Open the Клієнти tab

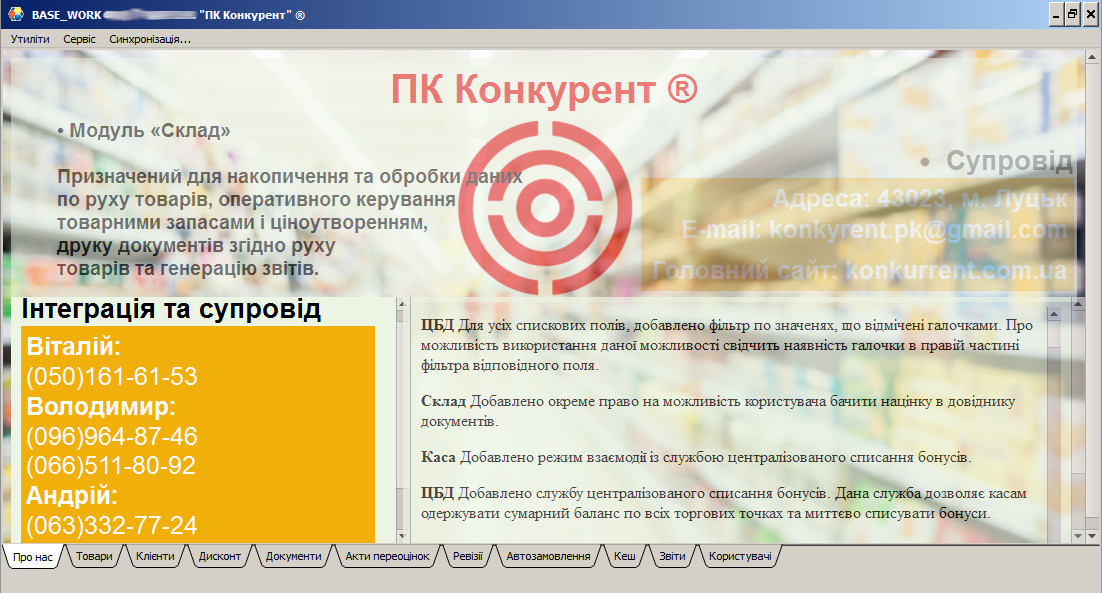[x=155, y=556]
